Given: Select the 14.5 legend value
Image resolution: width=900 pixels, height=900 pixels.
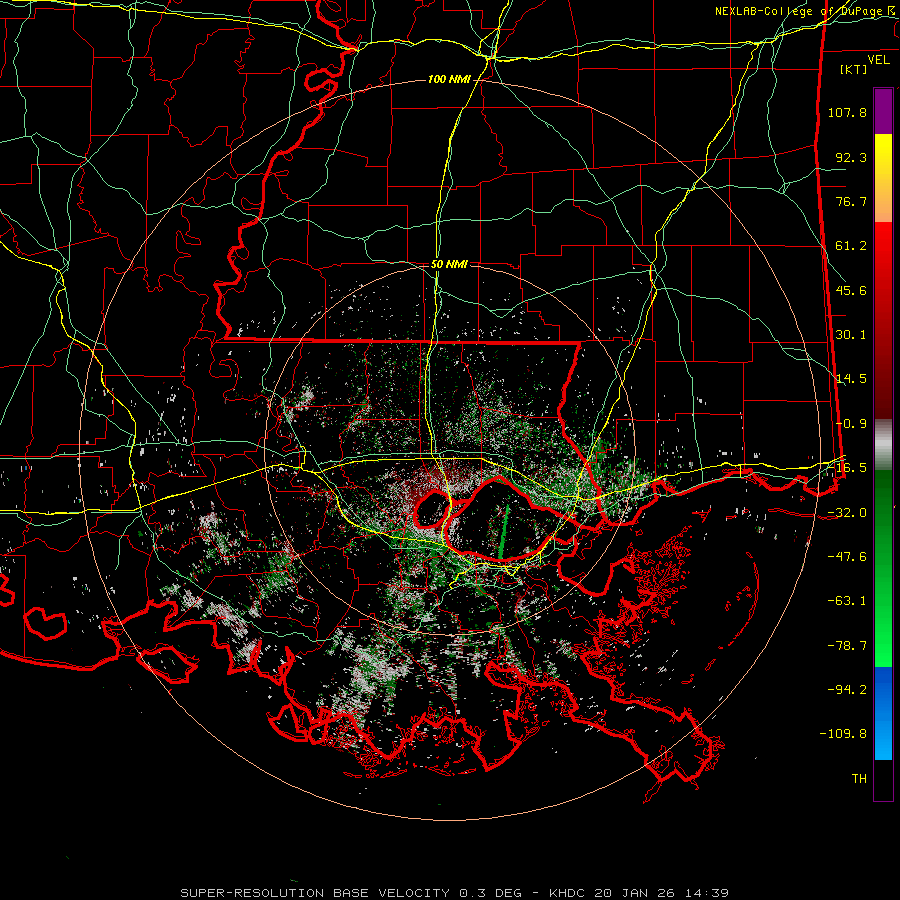Looking at the screenshot, I should [851, 379].
